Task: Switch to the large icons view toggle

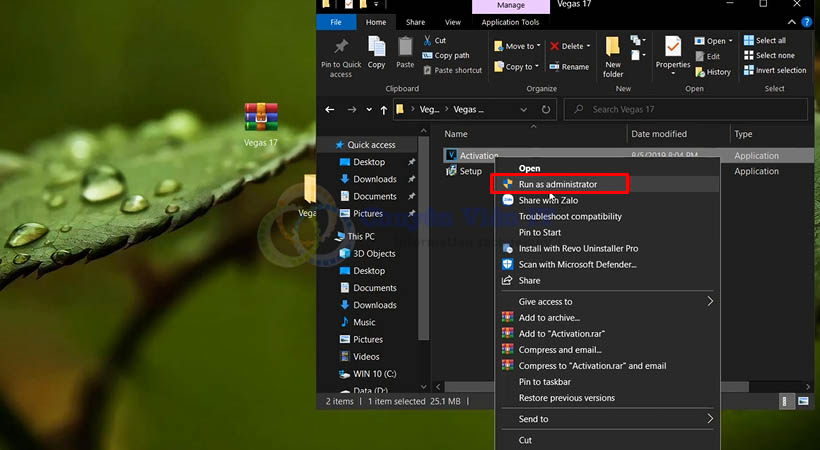Action: pos(804,401)
